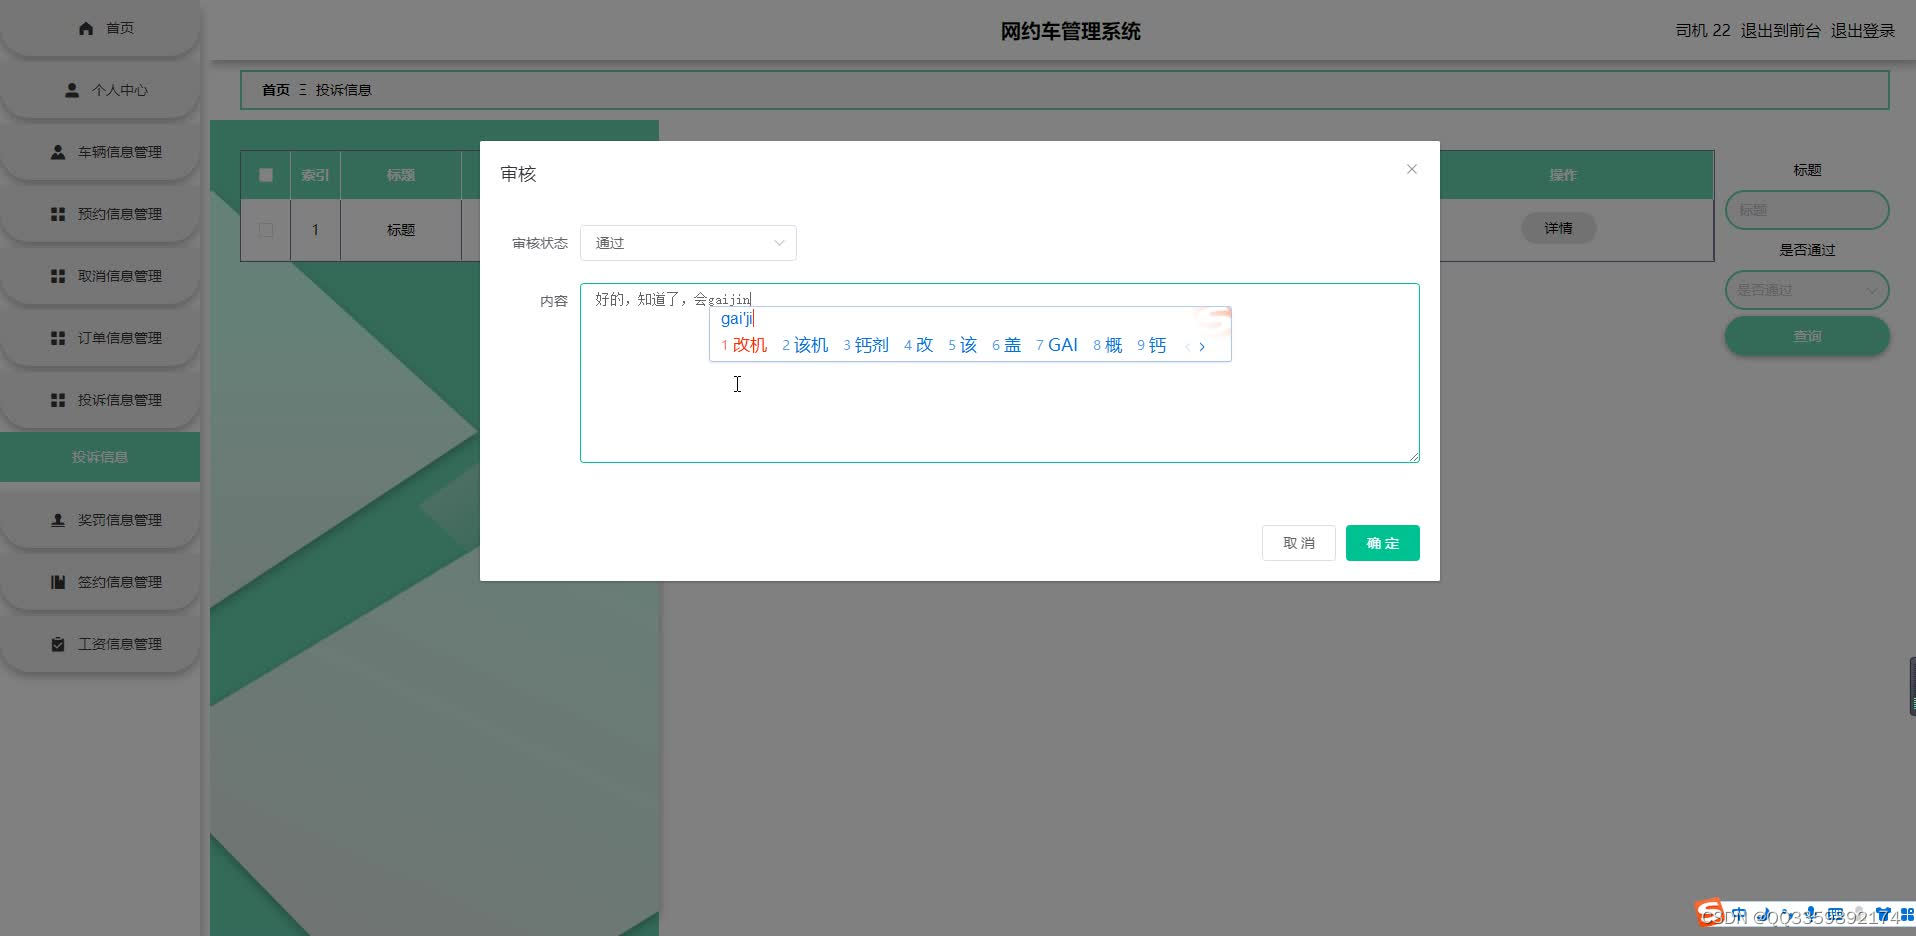Screen dimensions: 1916x936
Task: Click 首页 in the breadcrumb
Action: pyautogui.click(x=276, y=90)
